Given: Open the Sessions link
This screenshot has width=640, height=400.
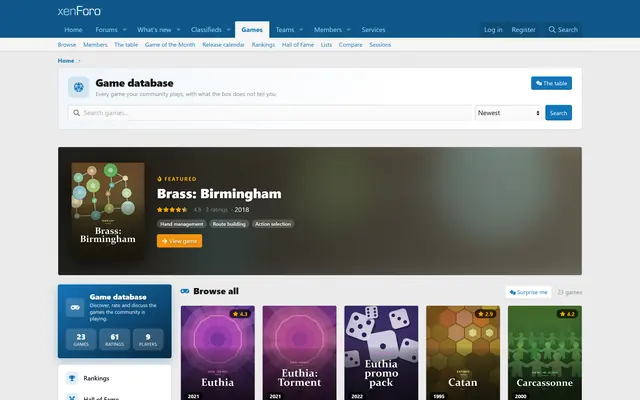Looking at the screenshot, I should pyautogui.click(x=380, y=45).
